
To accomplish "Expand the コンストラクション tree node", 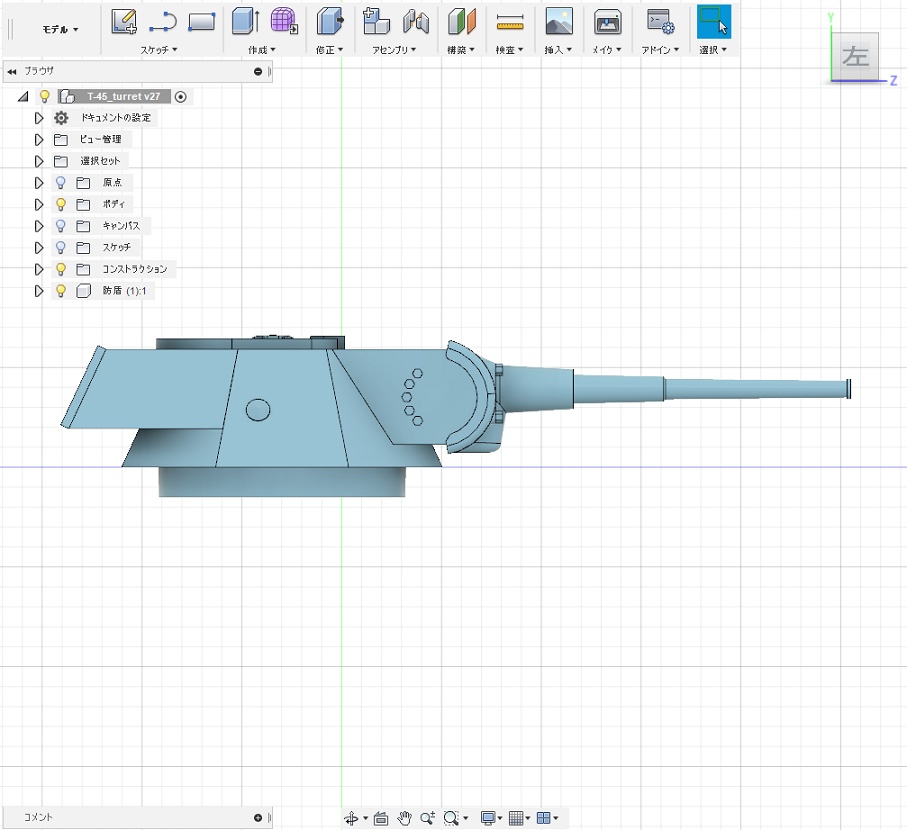I will click(x=39, y=269).
